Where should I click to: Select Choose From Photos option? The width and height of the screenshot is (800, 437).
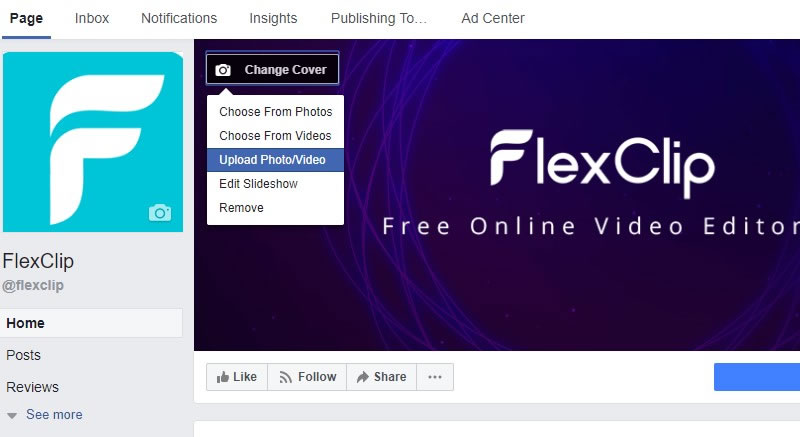pyautogui.click(x=276, y=112)
